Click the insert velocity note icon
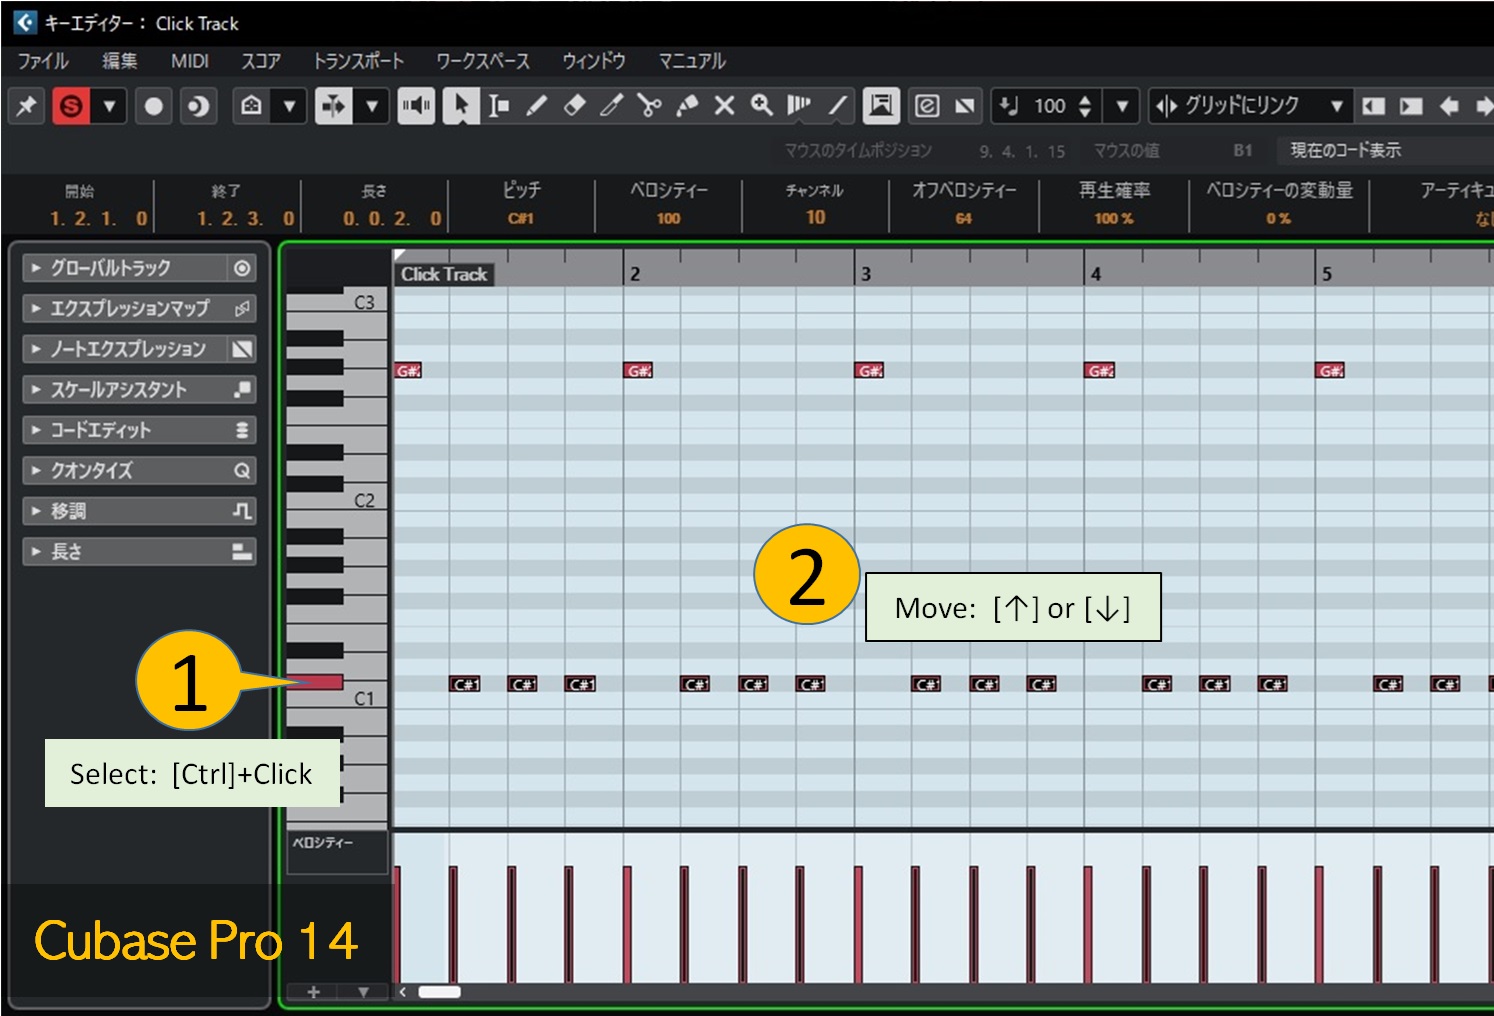This screenshot has width=1494, height=1016. [x=1009, y=105]
